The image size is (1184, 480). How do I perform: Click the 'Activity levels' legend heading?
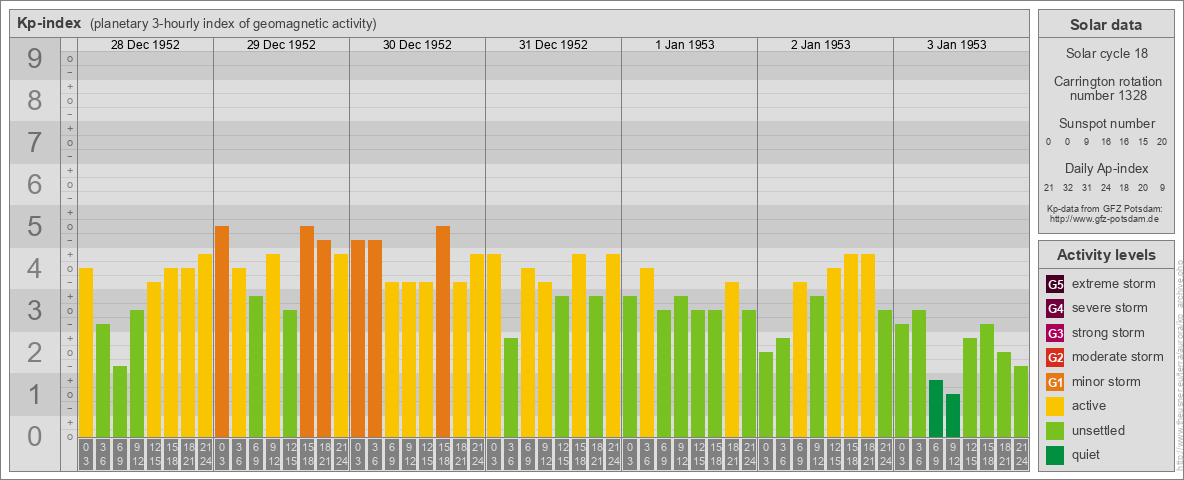tap(1106, 255)
